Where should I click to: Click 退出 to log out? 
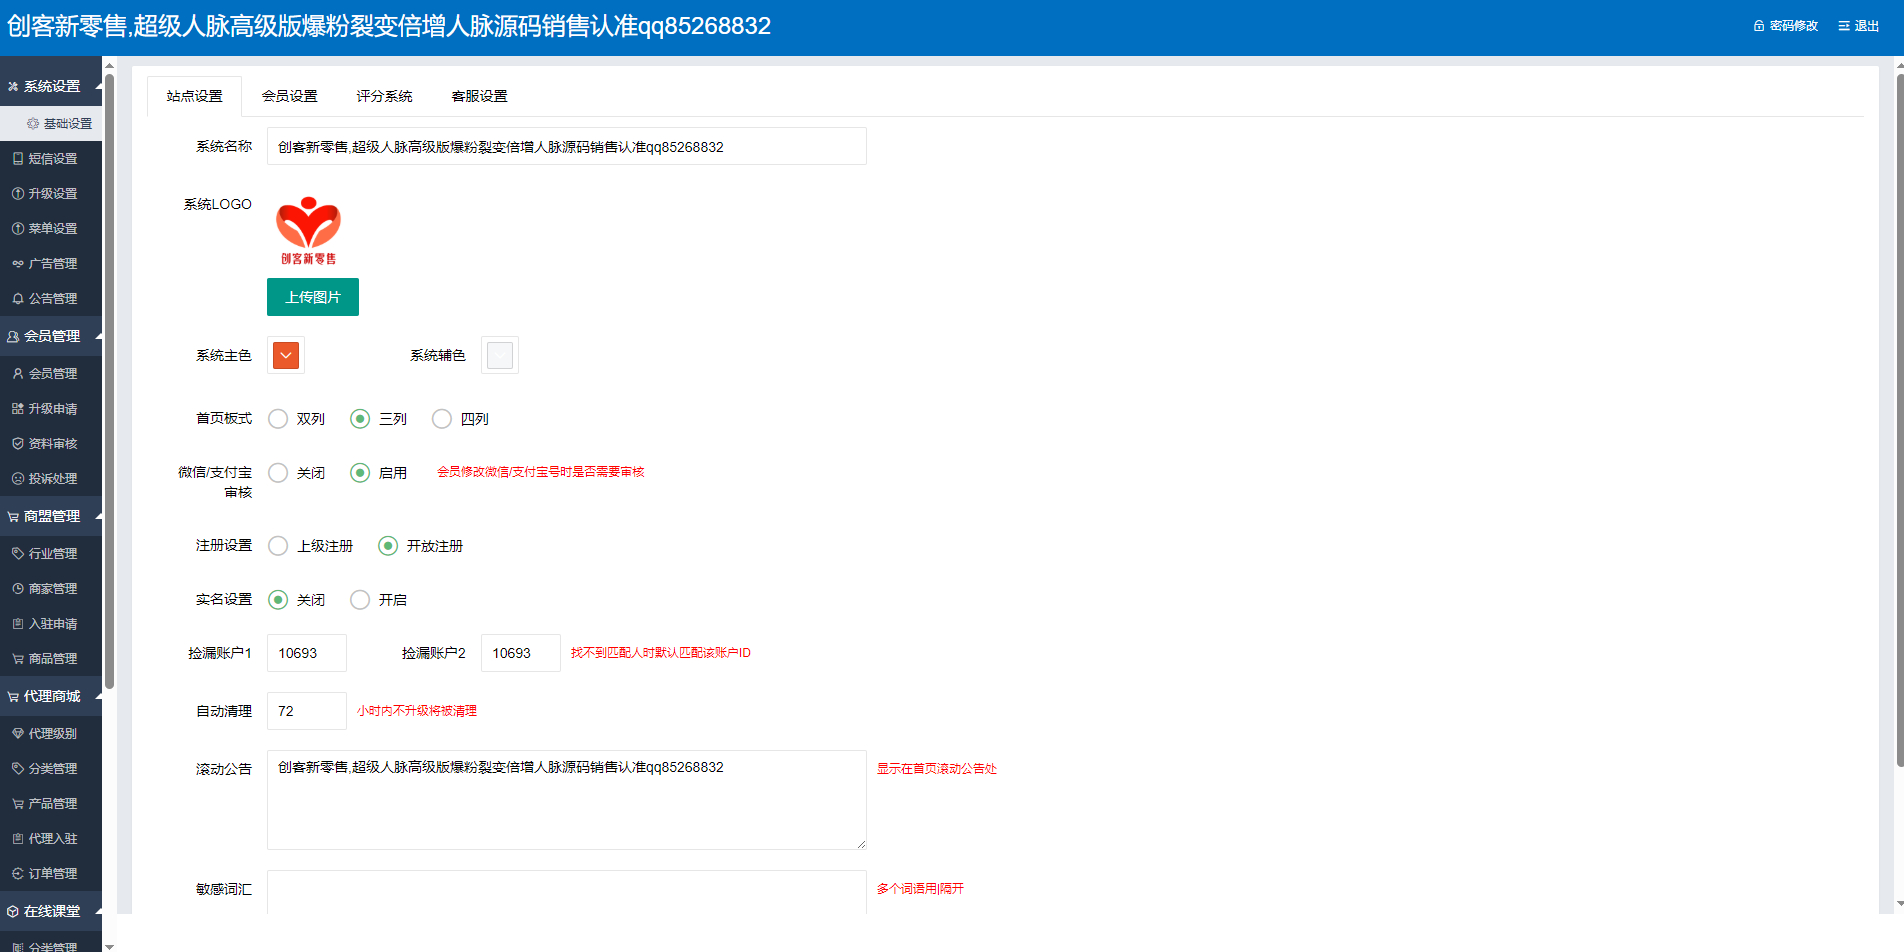click(x=1864, y=25)
